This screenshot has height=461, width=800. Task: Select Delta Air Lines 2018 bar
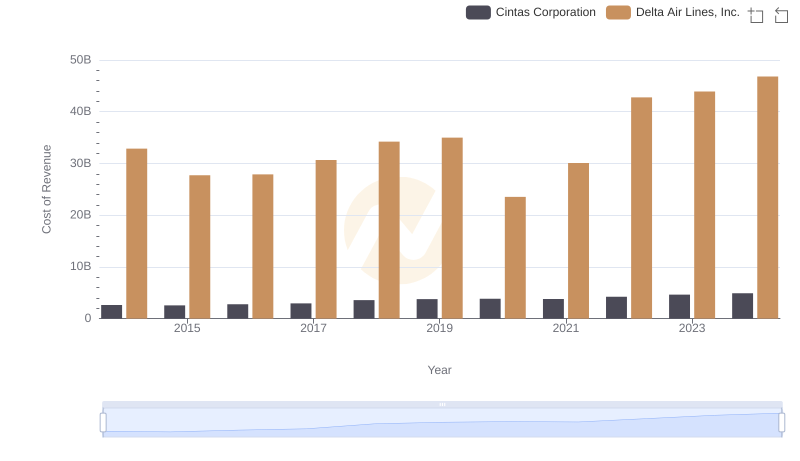point(389,230)
